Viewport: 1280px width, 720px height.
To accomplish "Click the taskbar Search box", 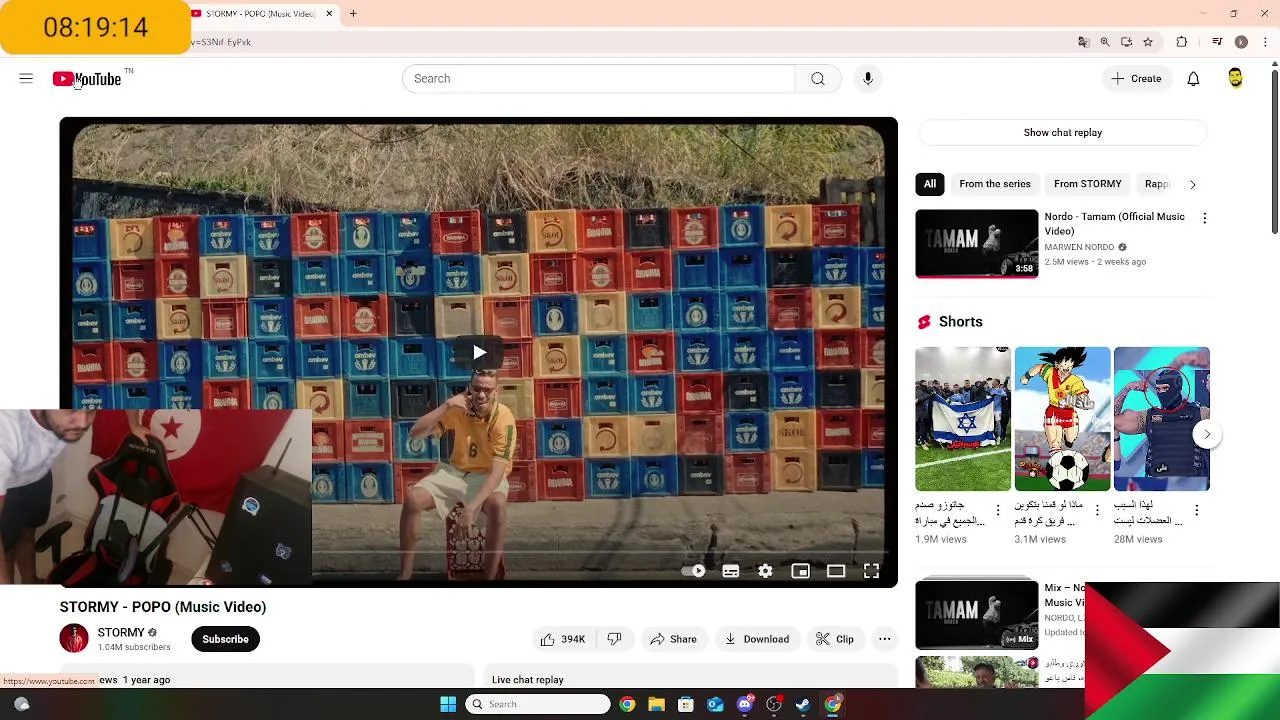I will (x=538, y=704).
